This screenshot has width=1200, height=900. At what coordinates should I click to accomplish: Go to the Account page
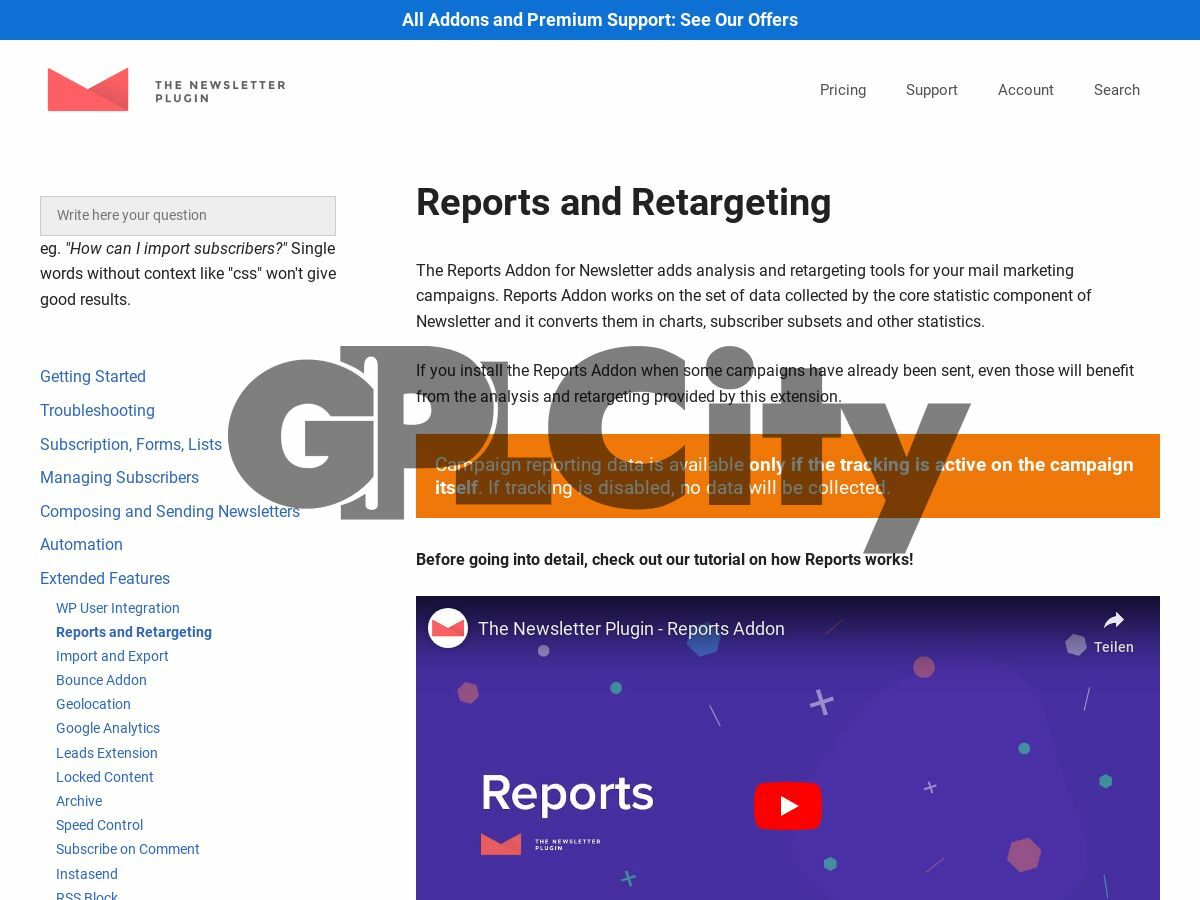click(x=1026, y=90)
